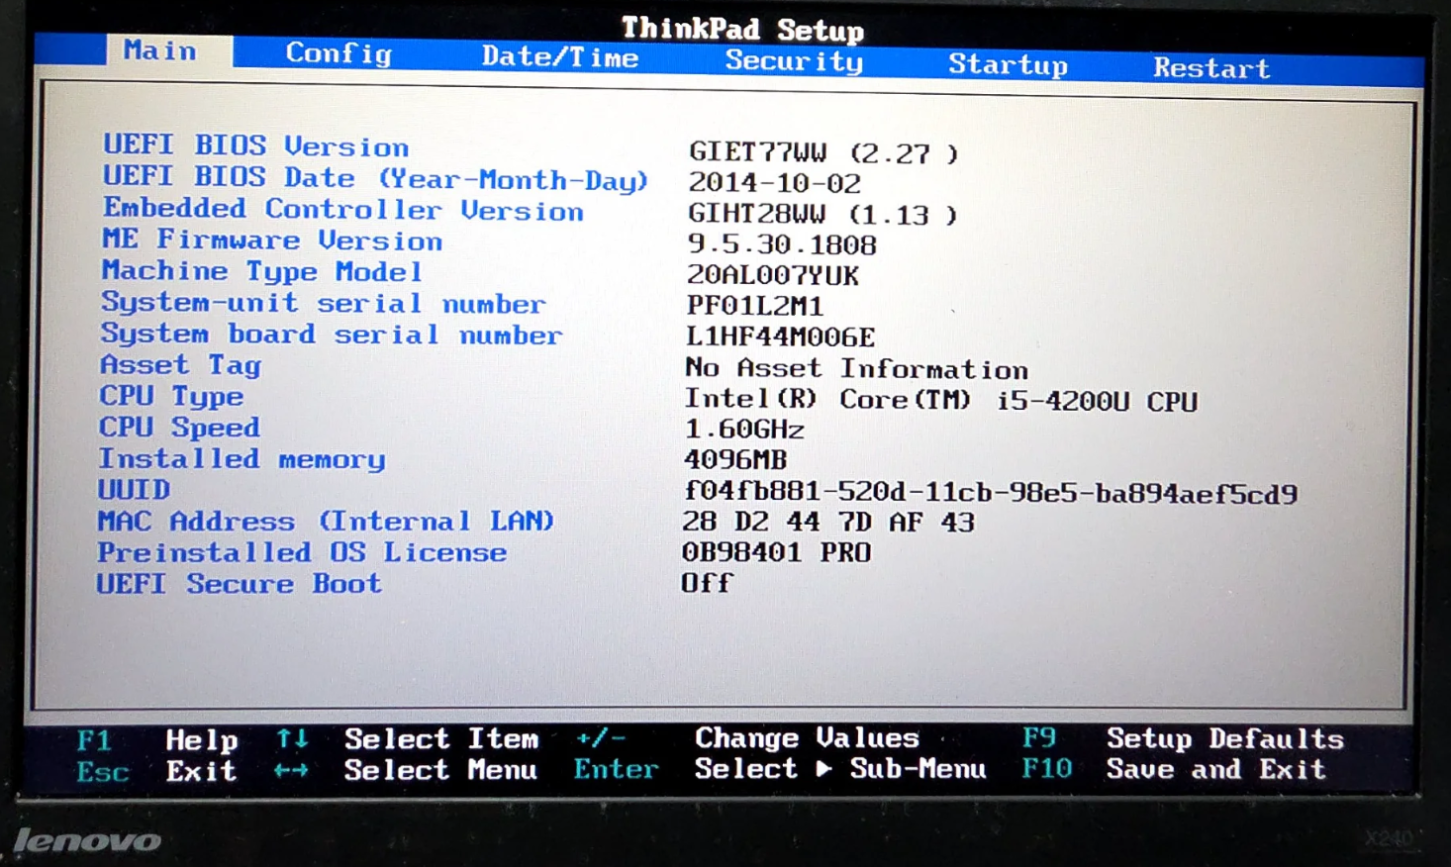
Task: Click the ThinkPad Setup title
Action: click(742, 29)
